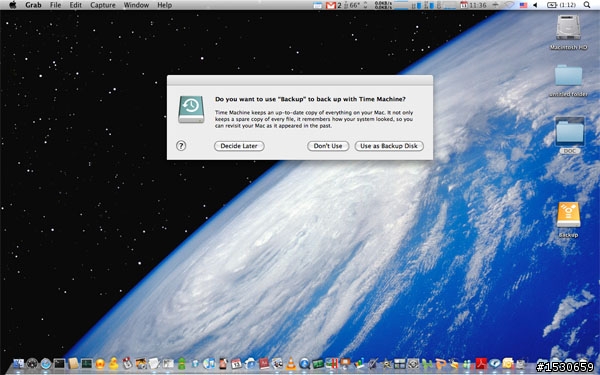Open the Window menu
This screenshot has height=375, width=600.
(x=136, y=5)
